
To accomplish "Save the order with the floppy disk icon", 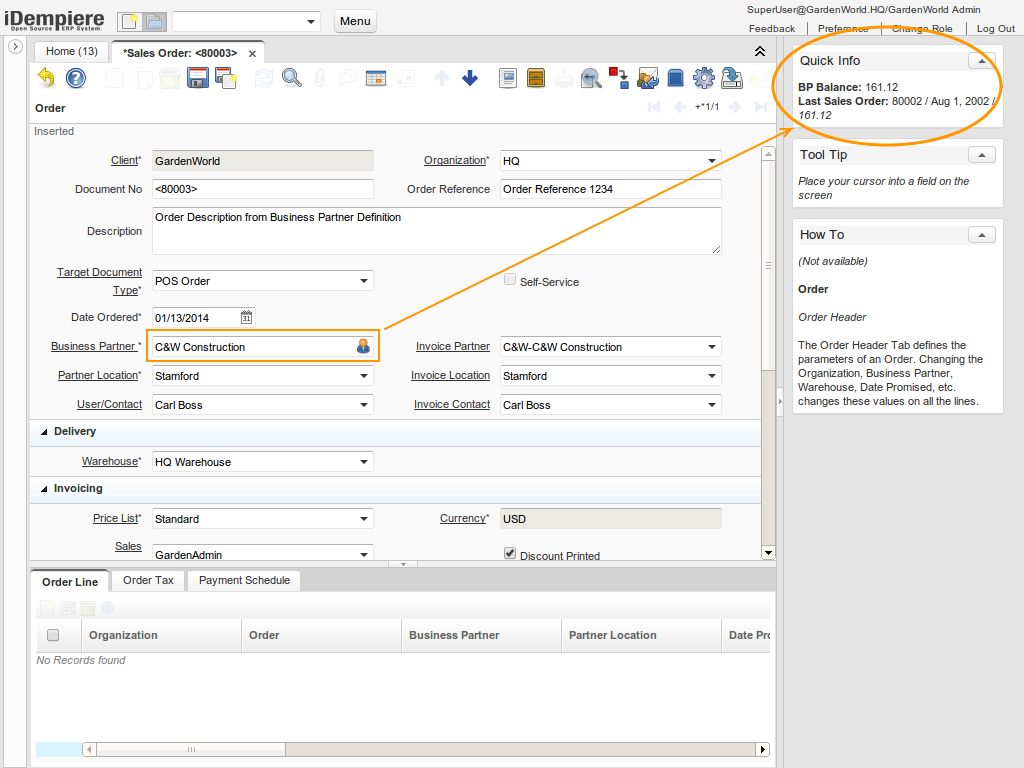I will (x=197, y=78).
